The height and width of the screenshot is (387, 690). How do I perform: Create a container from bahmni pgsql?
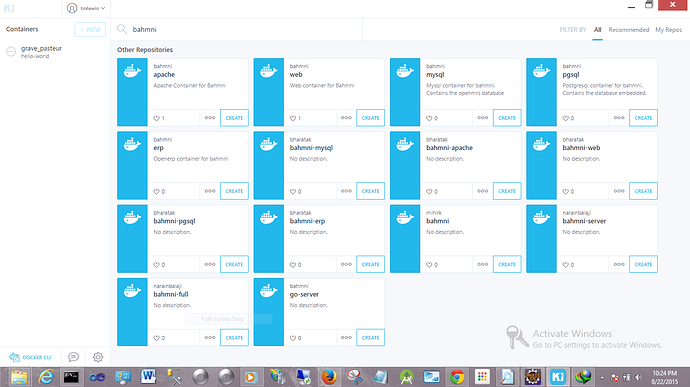[643, 118]
